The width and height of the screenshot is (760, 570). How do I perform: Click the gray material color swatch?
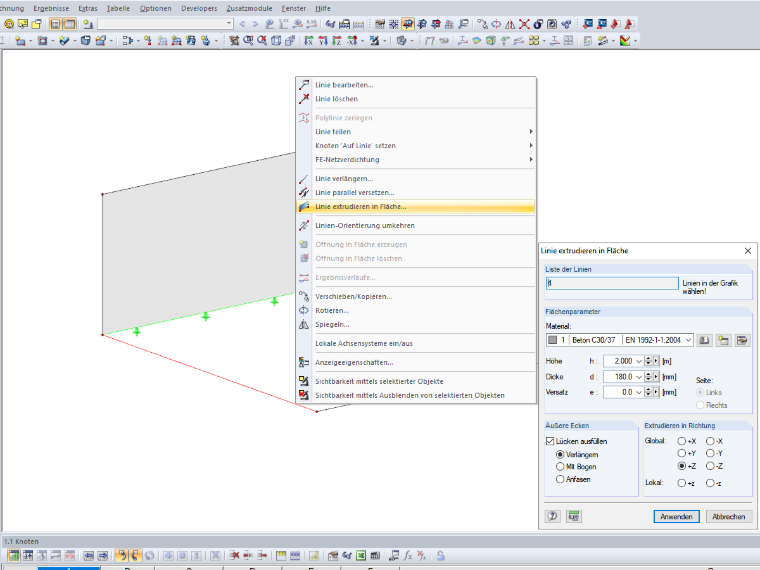pyautogui.click(x=552, y=340)
